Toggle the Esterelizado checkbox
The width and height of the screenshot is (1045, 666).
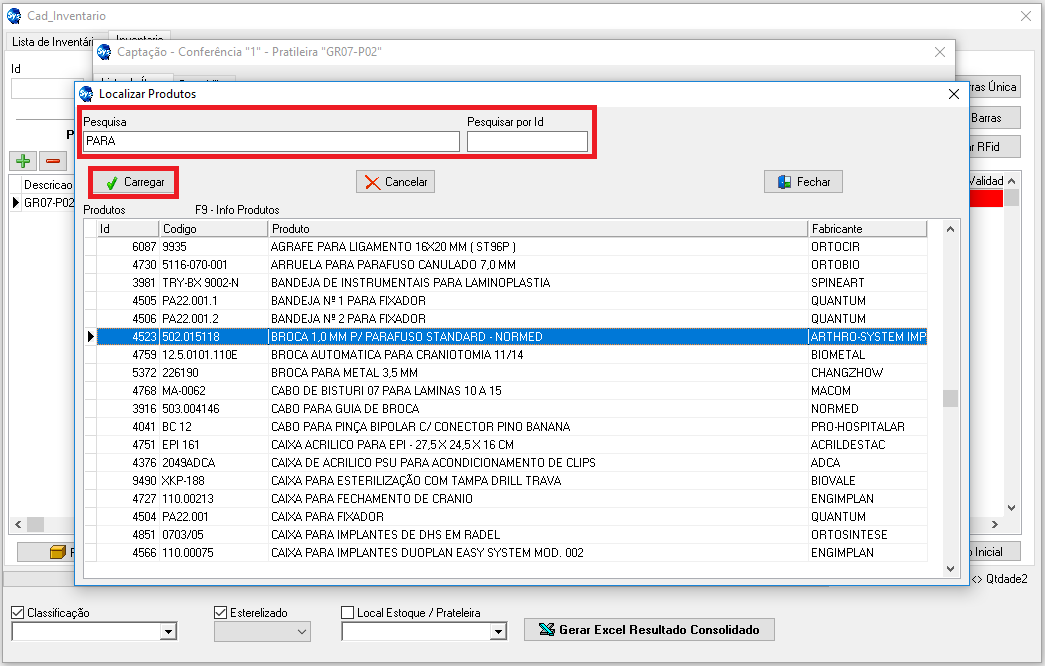pyautogui.click(x=221, y=612)
